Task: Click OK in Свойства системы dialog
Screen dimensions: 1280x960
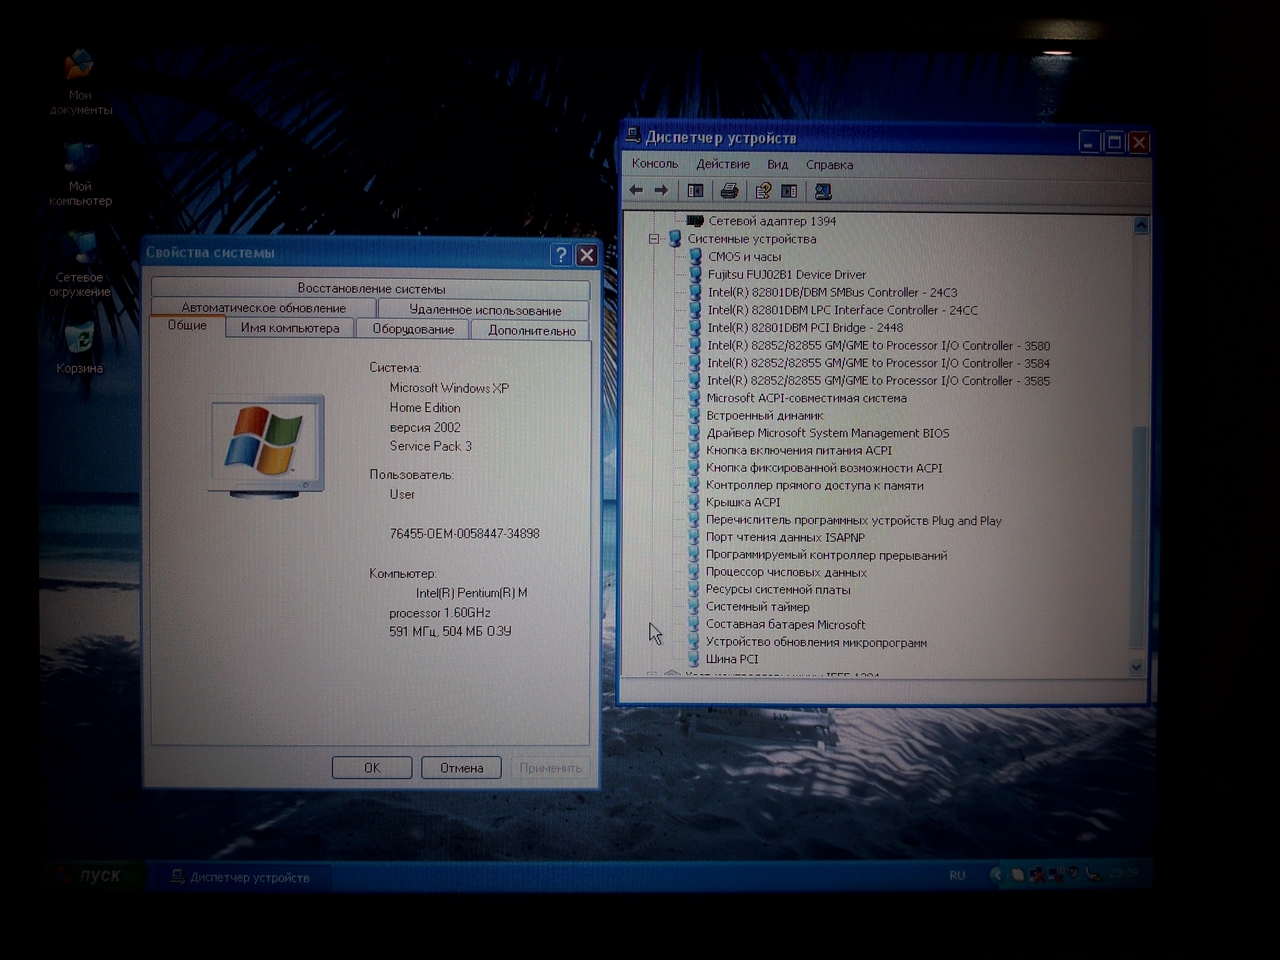Action: (371, 767)
